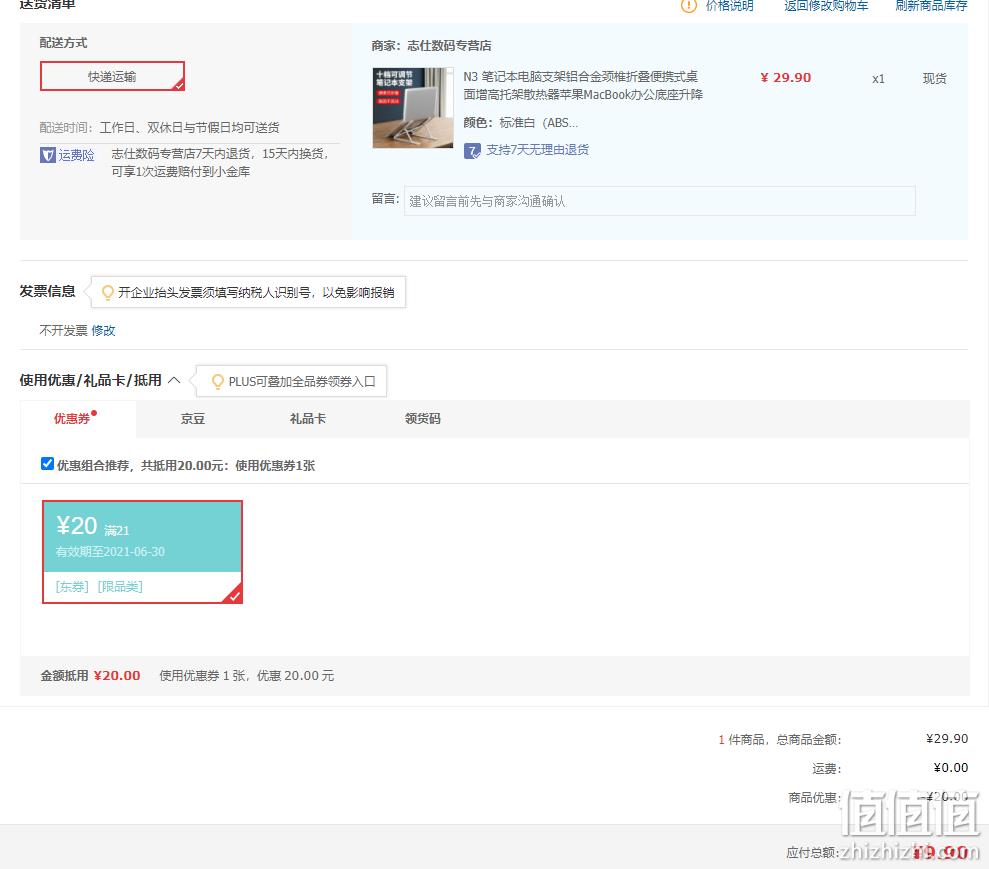Modify invoice settings via 修改 link
This screenshot has width=989, height=869.
[103, 330]
